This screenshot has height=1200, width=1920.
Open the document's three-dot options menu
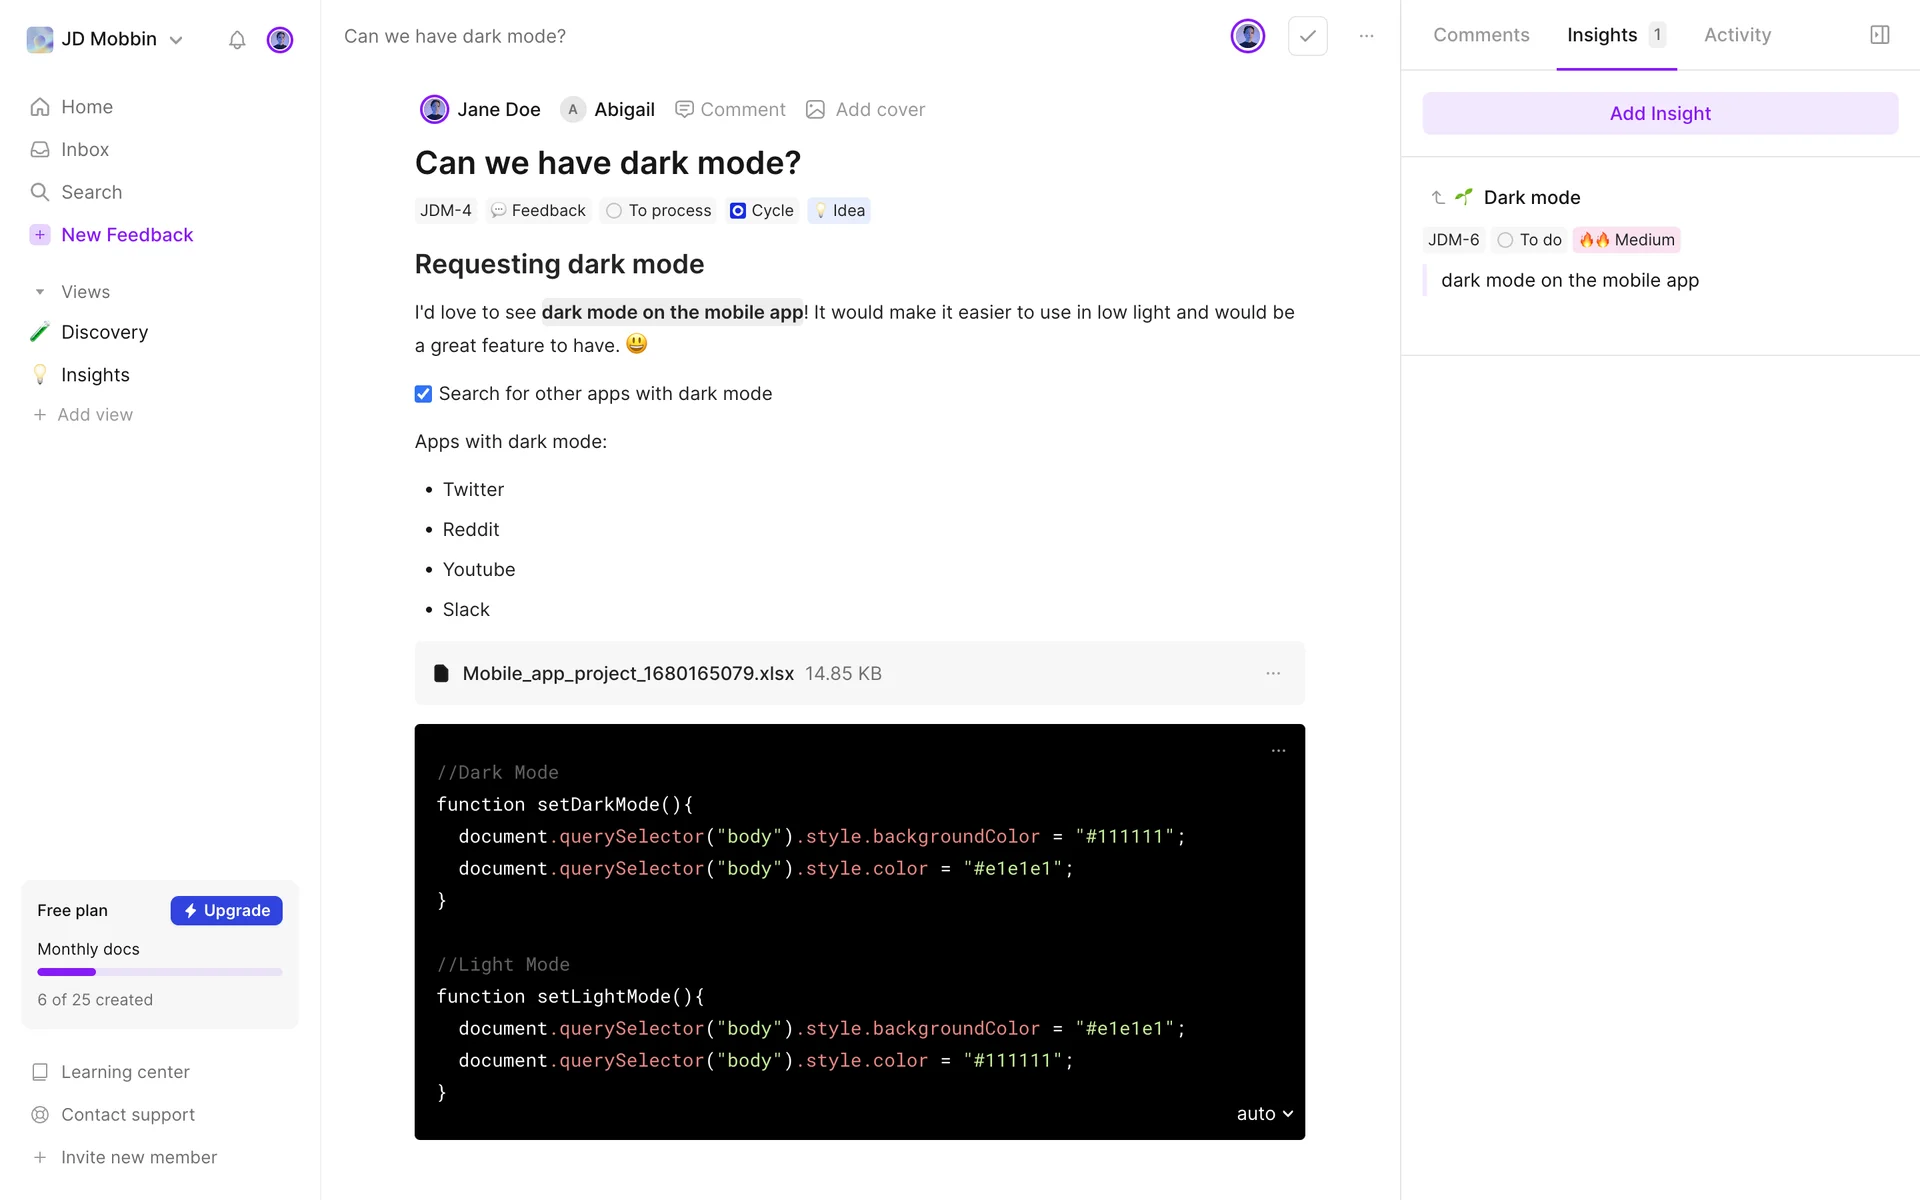point(1366,36)
